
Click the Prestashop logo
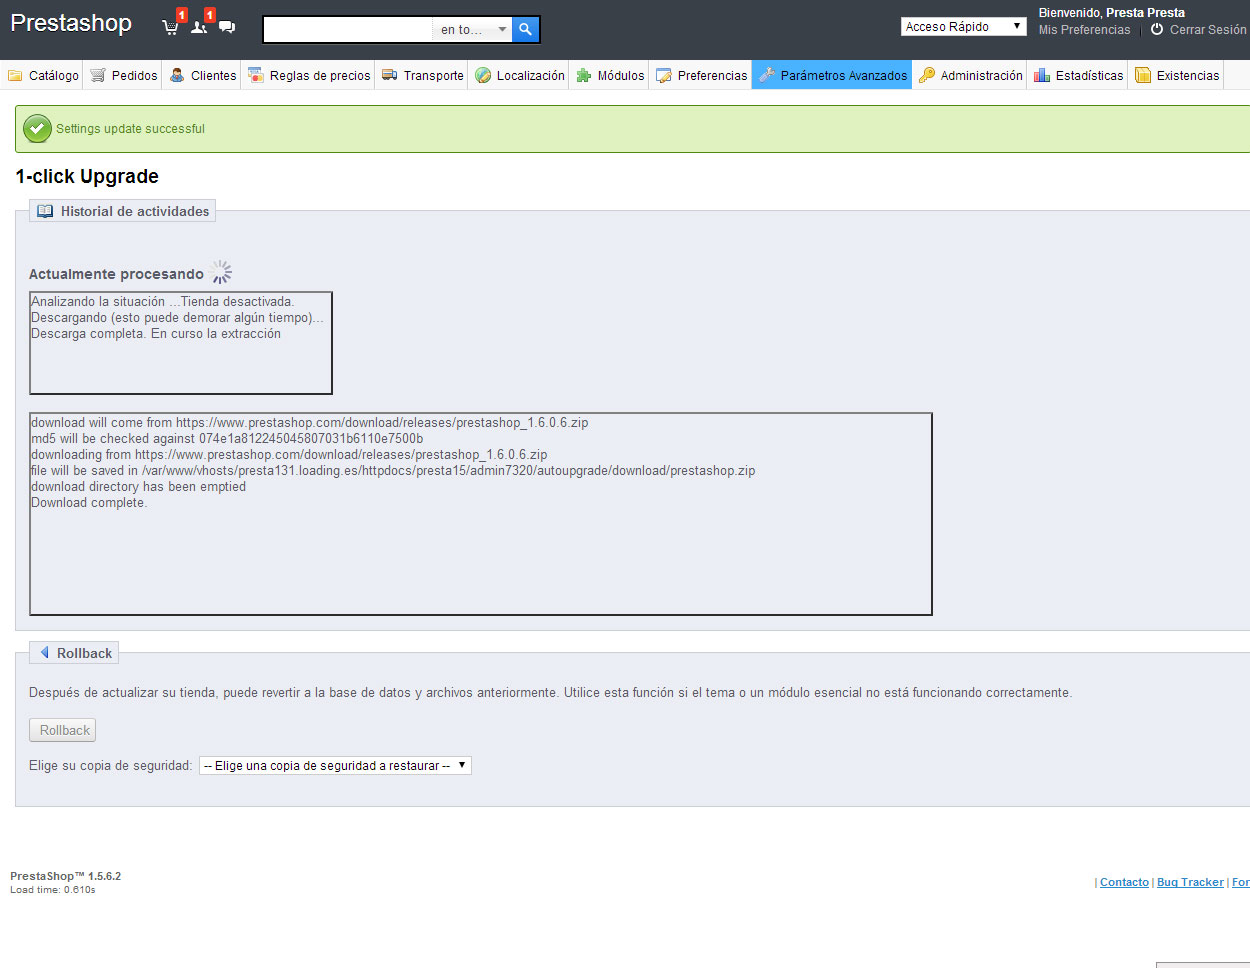click(71, 23)
